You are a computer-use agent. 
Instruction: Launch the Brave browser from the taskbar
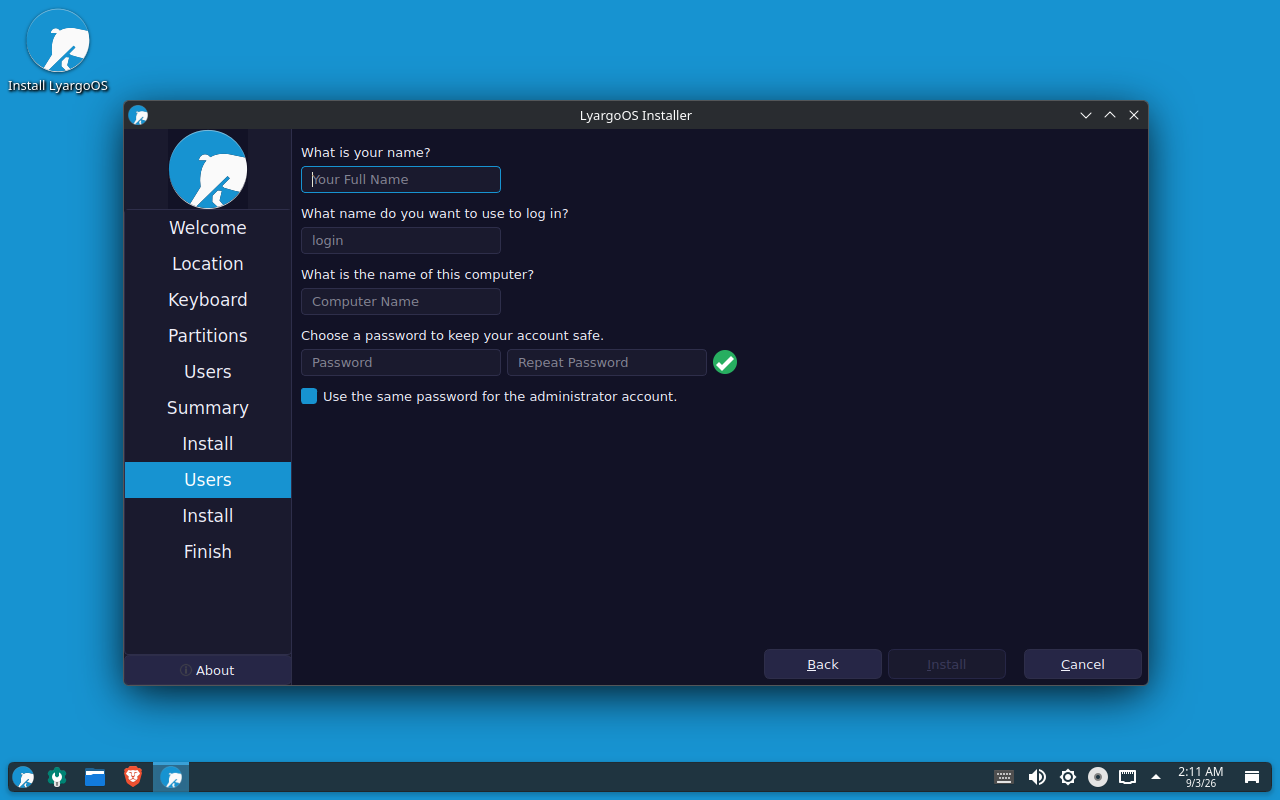[x=133, y=777]
